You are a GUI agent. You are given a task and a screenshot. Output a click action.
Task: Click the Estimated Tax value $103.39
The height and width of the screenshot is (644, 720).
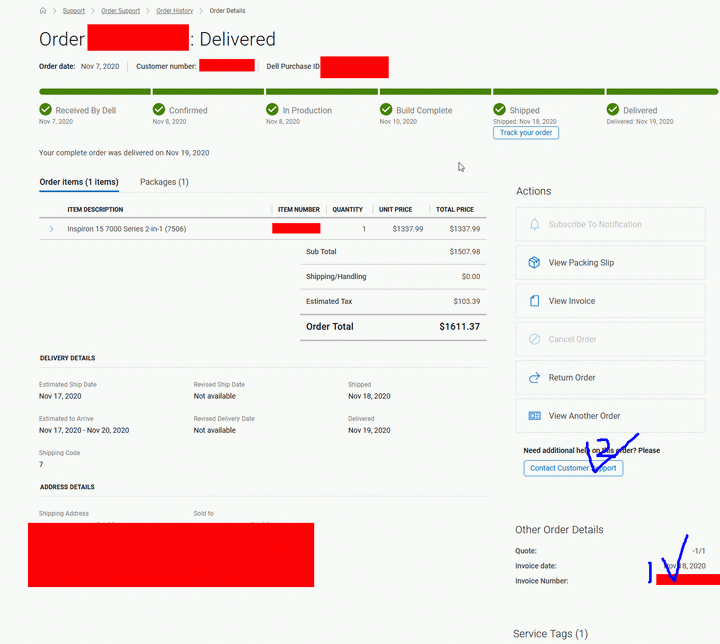(467, 301)
